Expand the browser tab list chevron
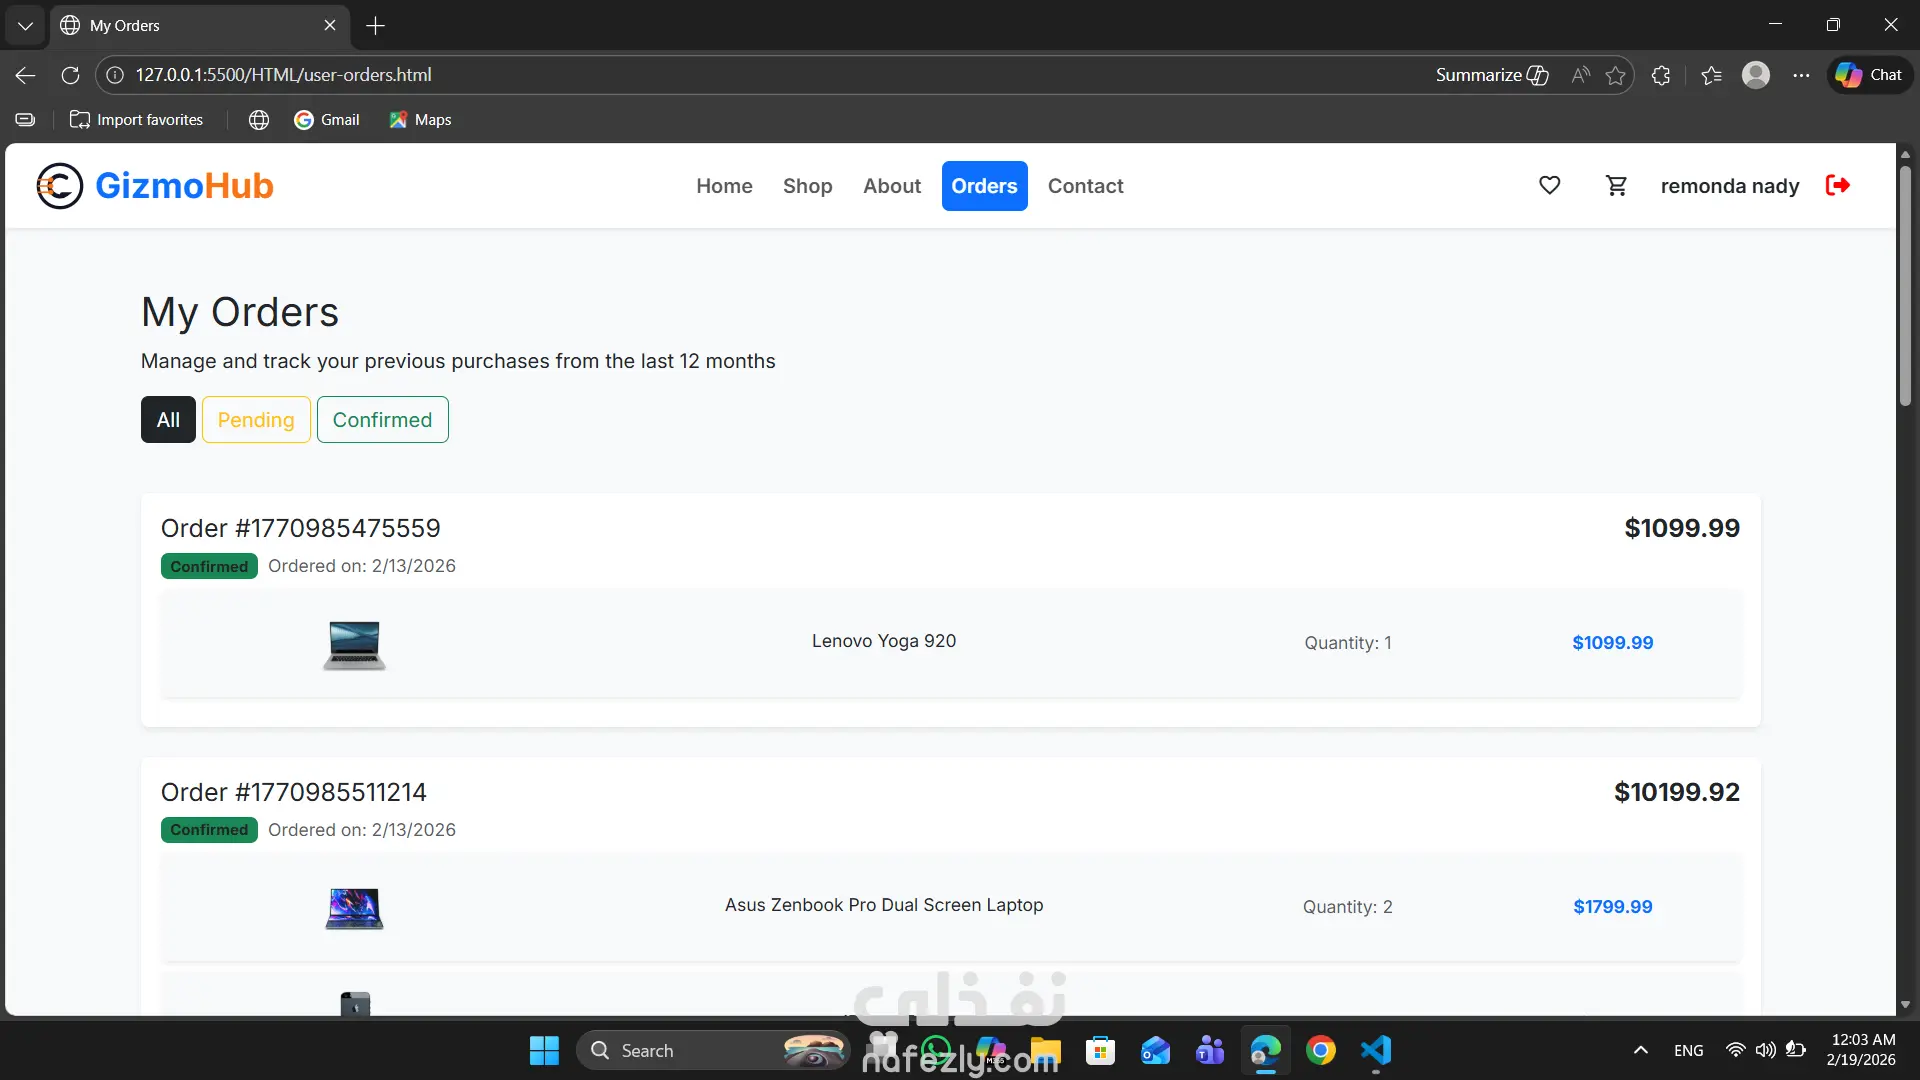Image resolution: width=1920 pixels, height=1080 pixels. coord(25,25)
